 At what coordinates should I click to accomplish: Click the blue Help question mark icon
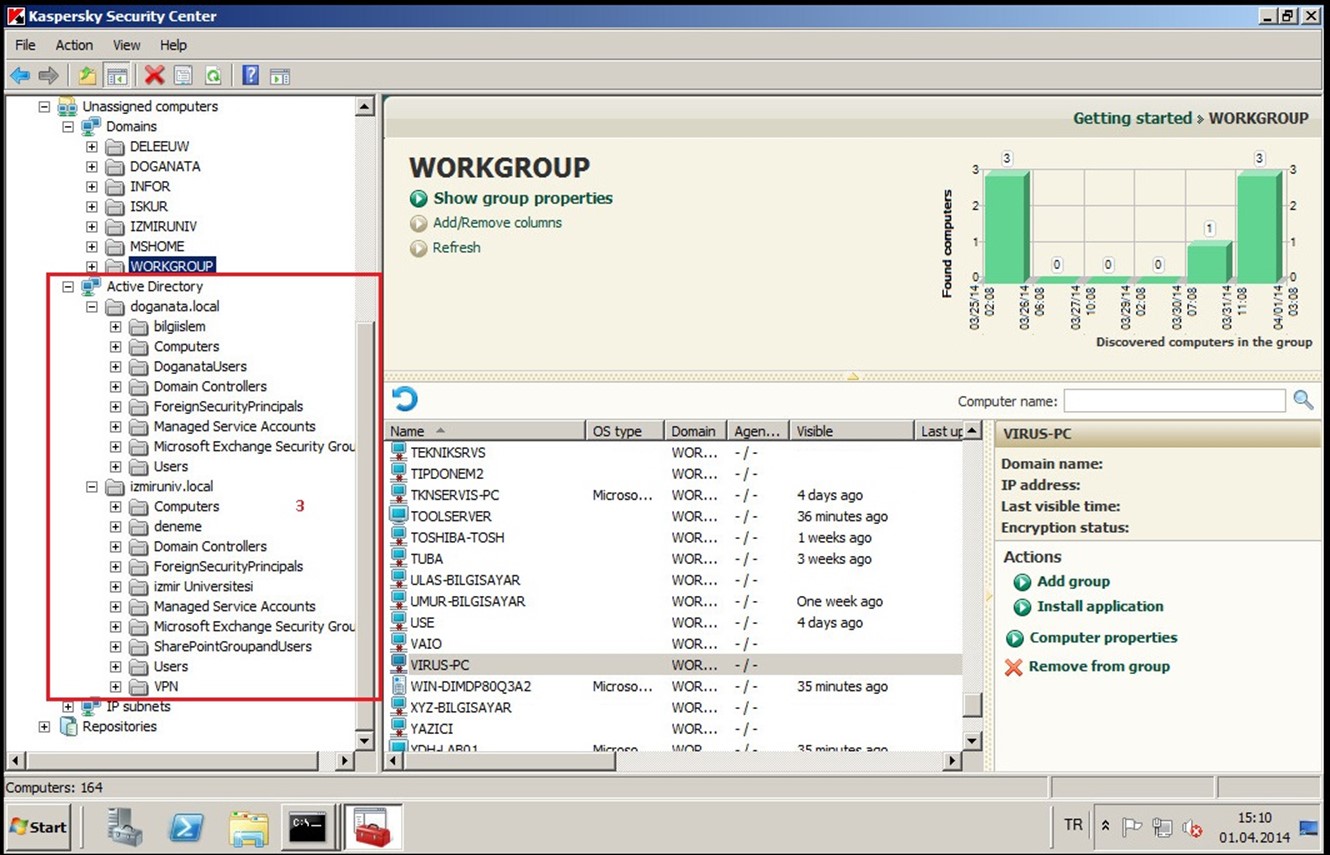point(251,75)
